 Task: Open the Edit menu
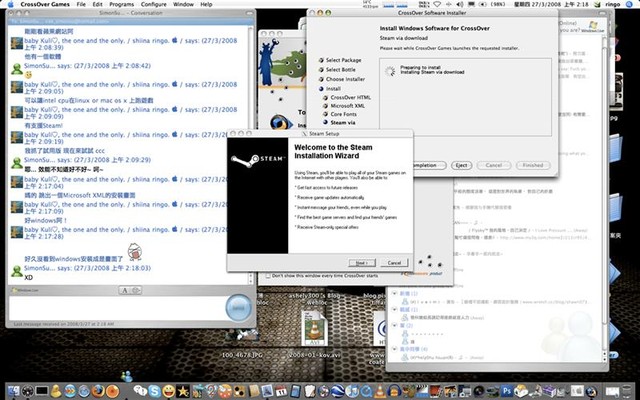(x=98, y=4)
